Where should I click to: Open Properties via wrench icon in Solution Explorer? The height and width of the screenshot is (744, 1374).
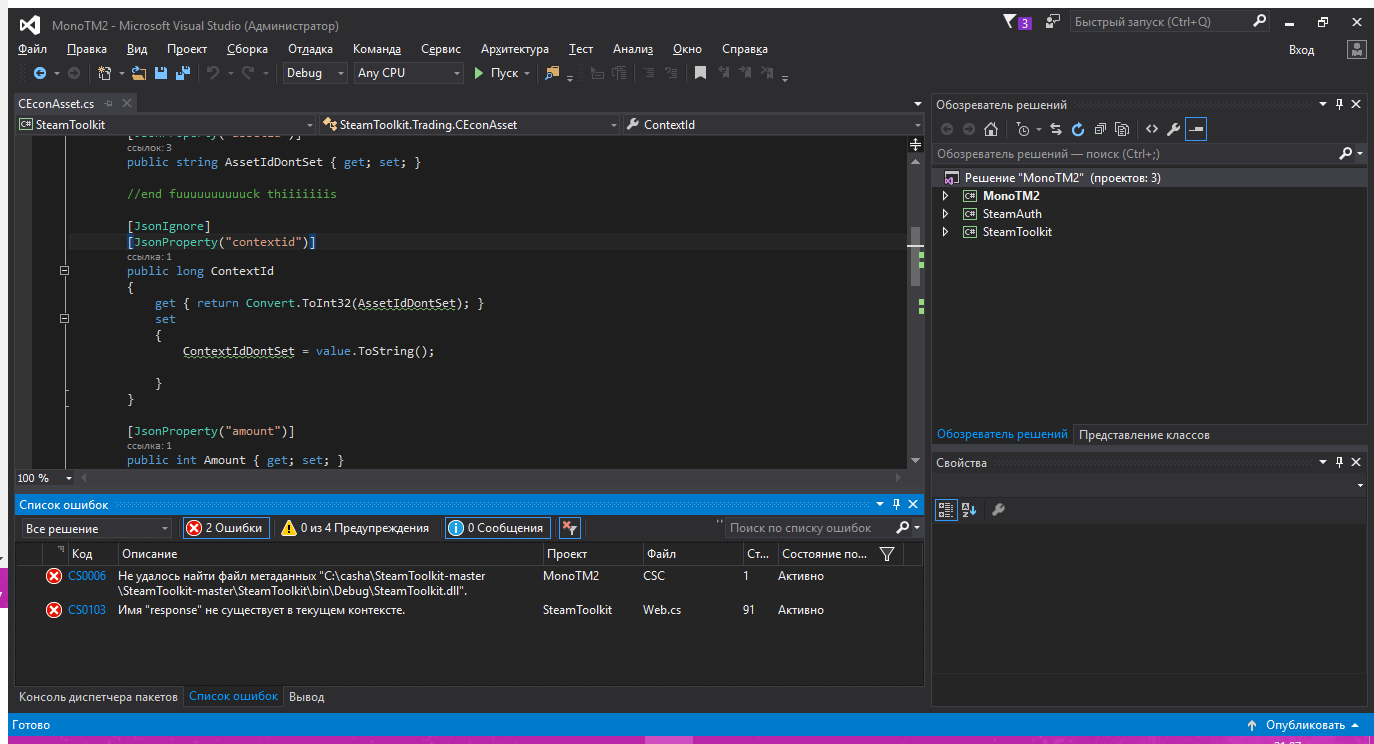(x=1174, y=129)
